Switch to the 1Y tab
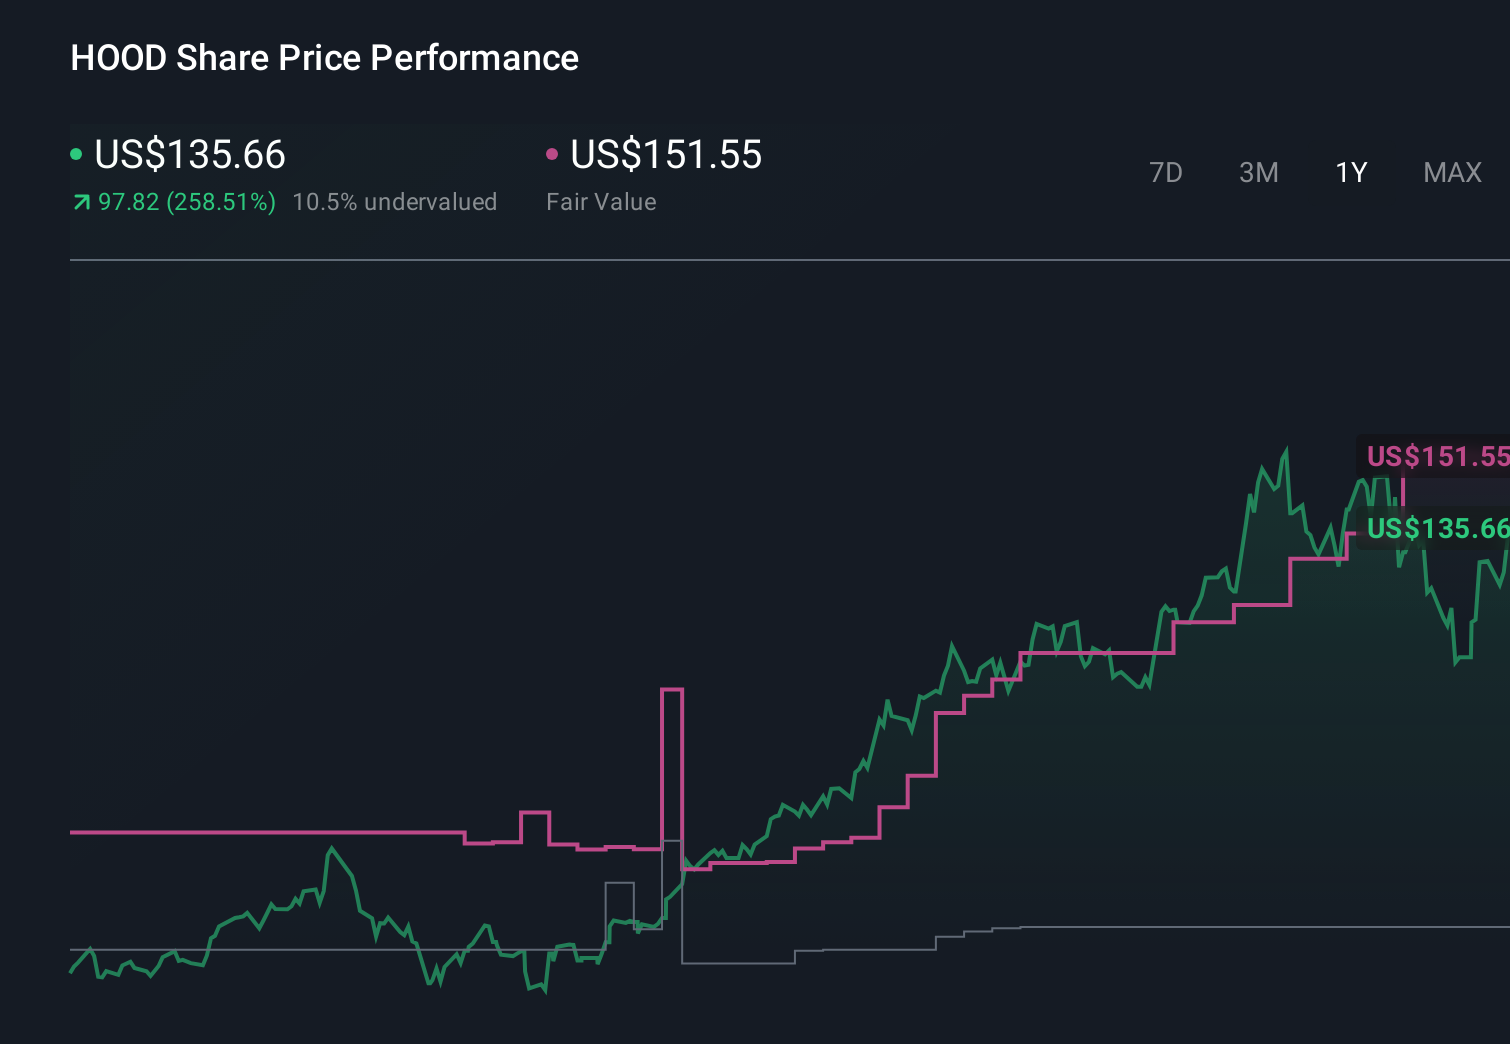 [1350, 172]
